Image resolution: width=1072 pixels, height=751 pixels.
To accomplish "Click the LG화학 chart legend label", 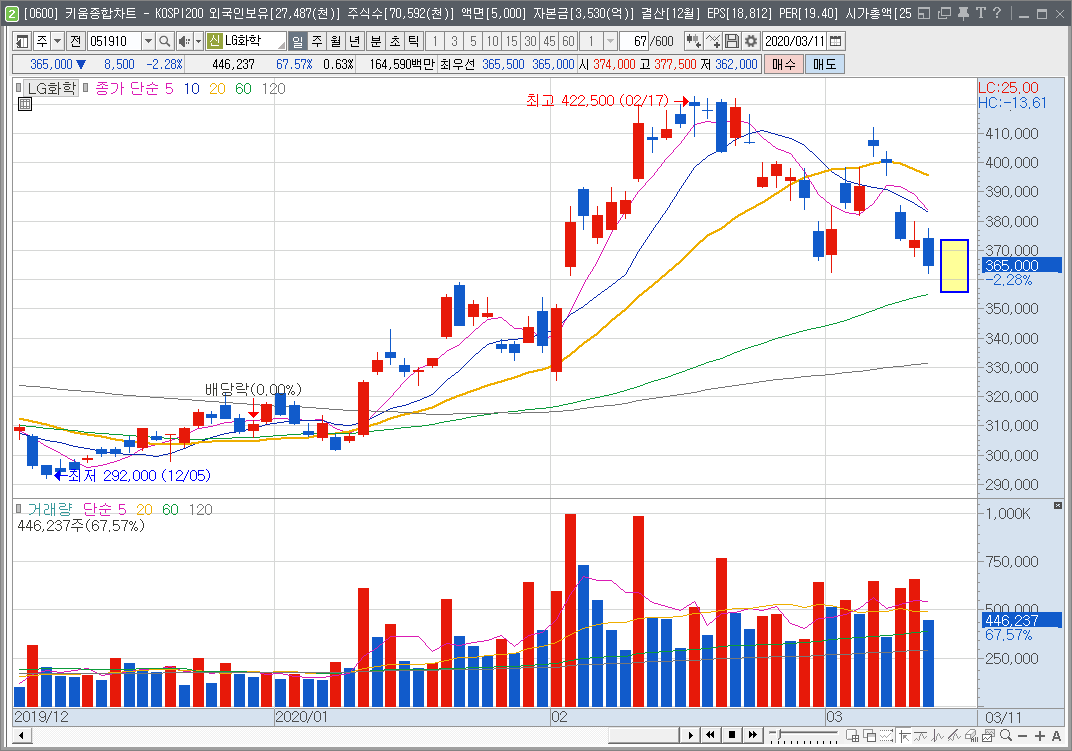I will [x=51, y=88].
